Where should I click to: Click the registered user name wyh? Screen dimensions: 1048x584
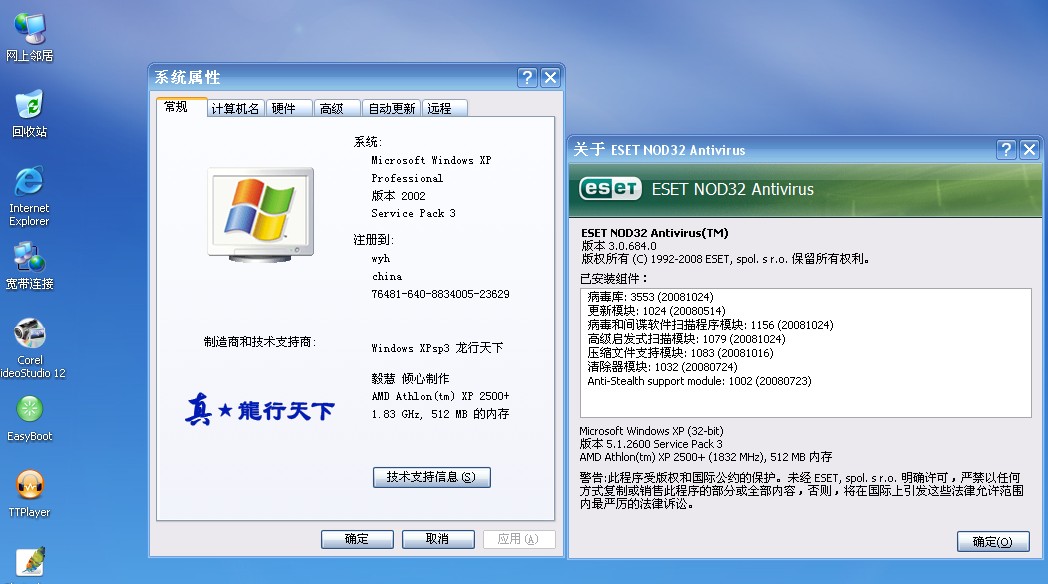tap(380, 259)
